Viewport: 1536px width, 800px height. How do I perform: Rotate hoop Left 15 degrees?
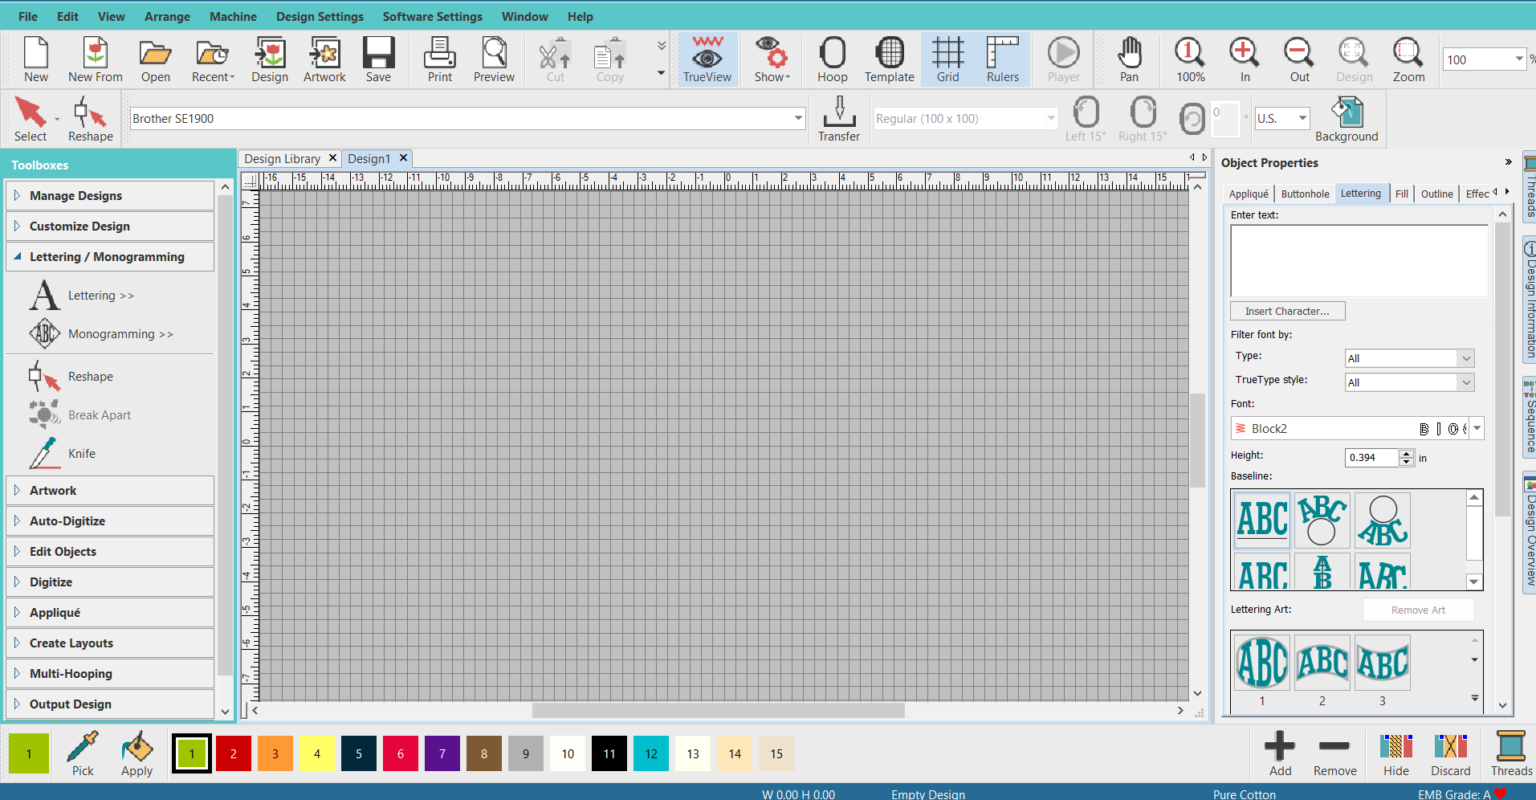(x=1085, y=118)
